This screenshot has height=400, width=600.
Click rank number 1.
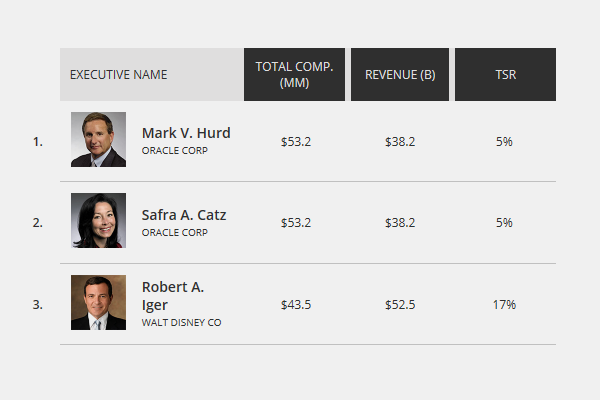pyautogui.click(x=38, y=142)
